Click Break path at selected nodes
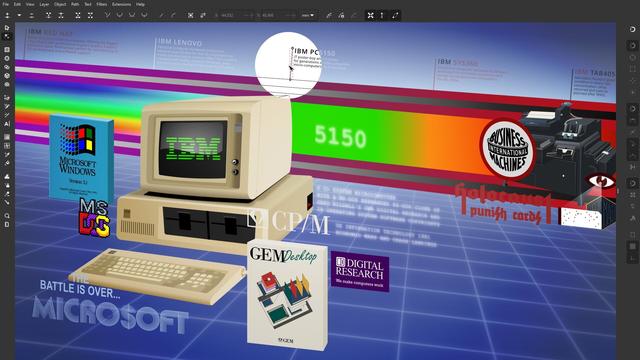640x360 pixels. (61, 15)
